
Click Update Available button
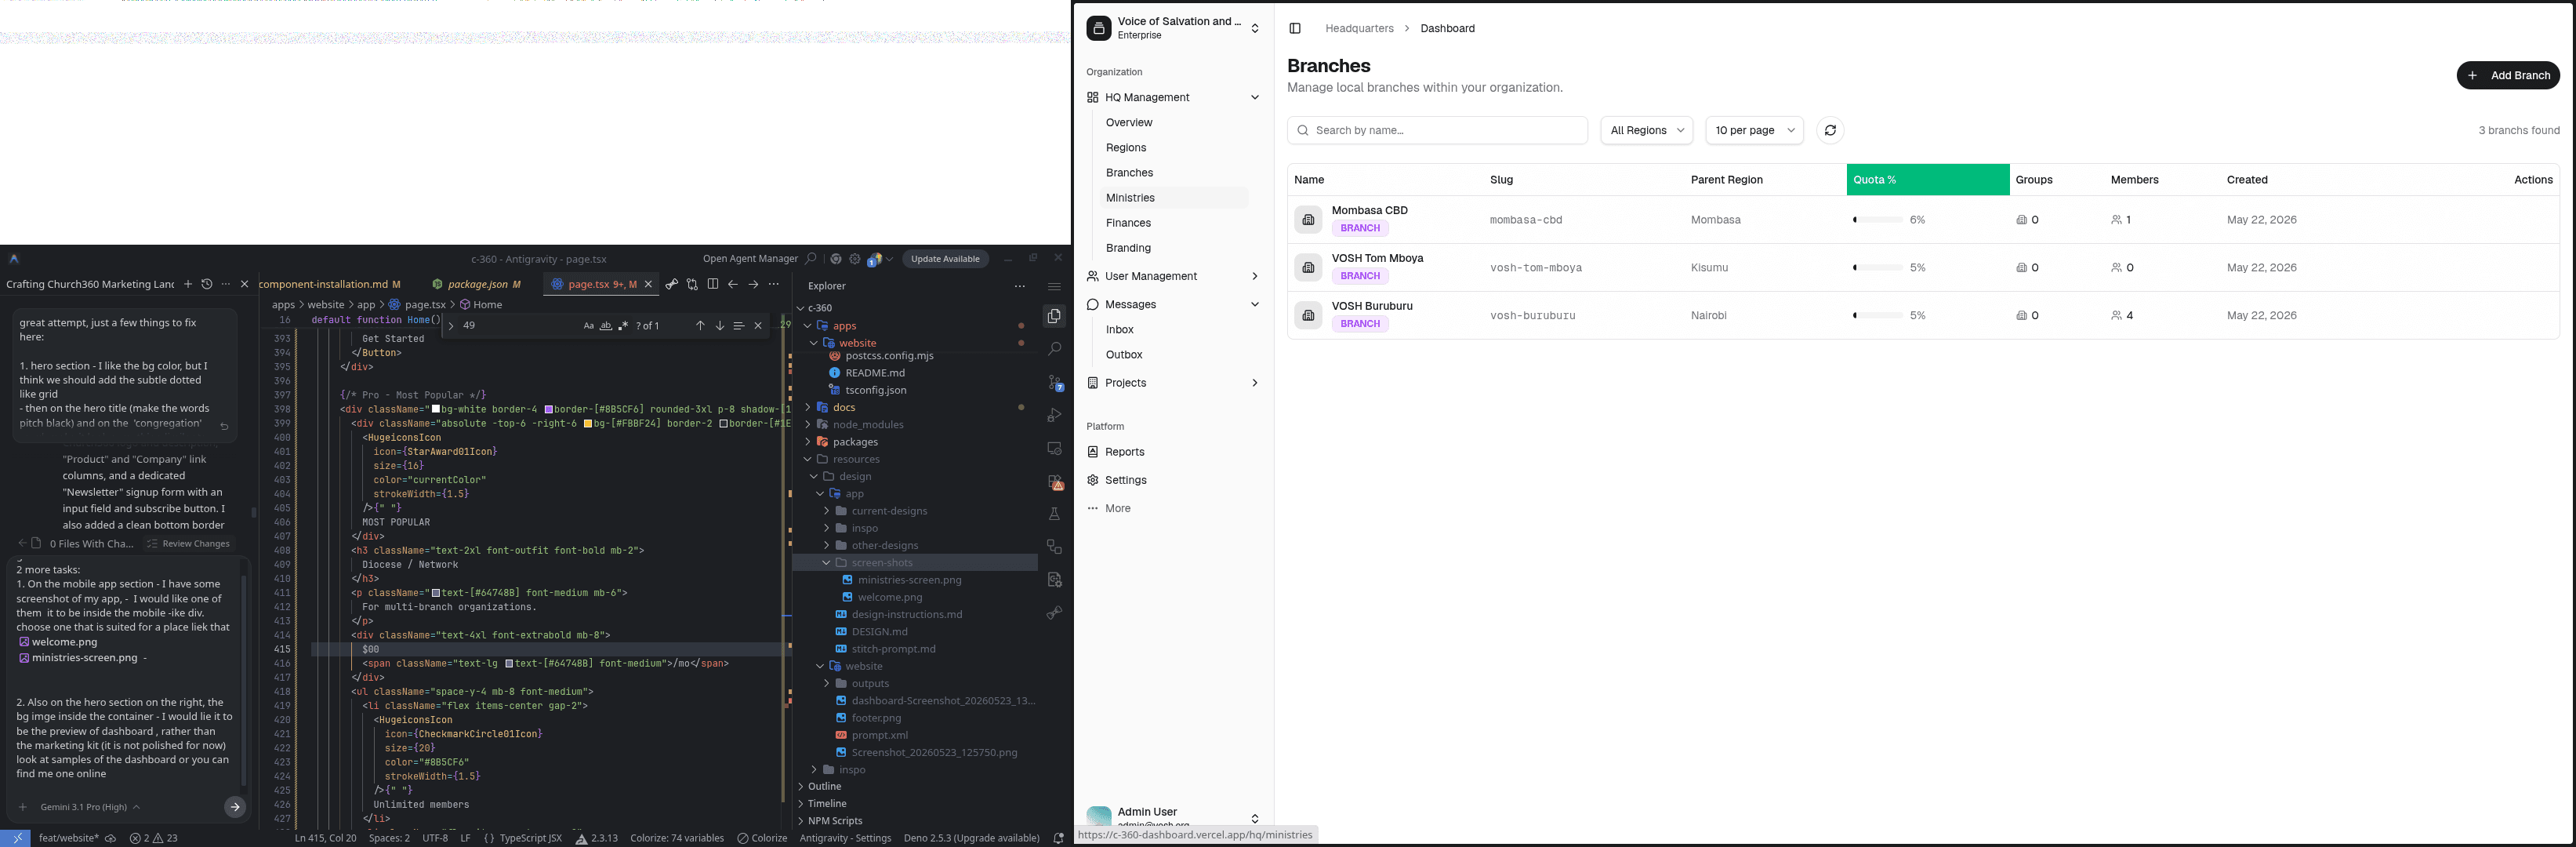click(x=945, y=259)
